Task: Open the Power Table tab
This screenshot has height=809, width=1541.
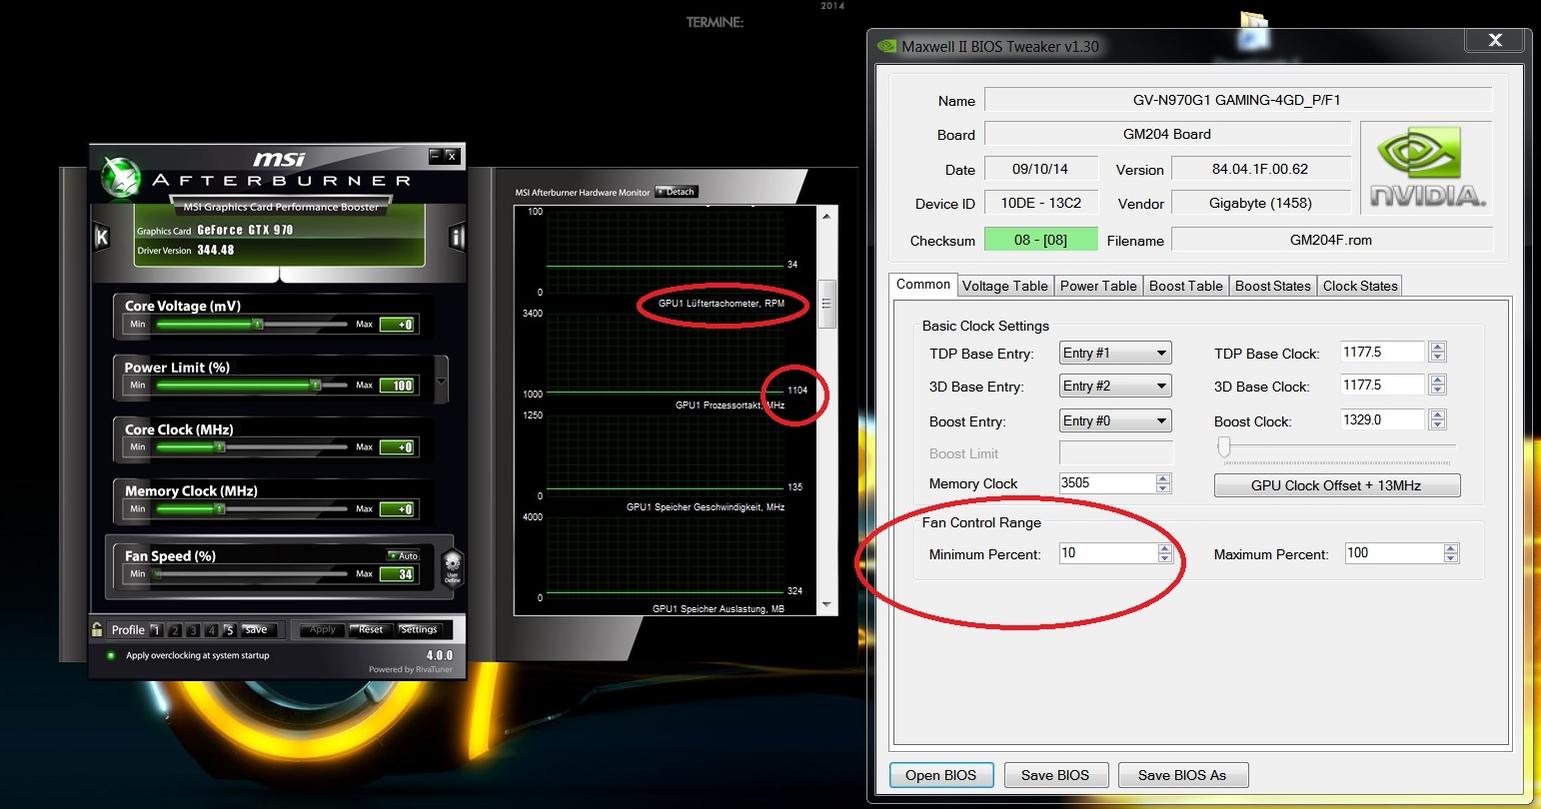Action: pyautogui.click(x=1098, y=286)
